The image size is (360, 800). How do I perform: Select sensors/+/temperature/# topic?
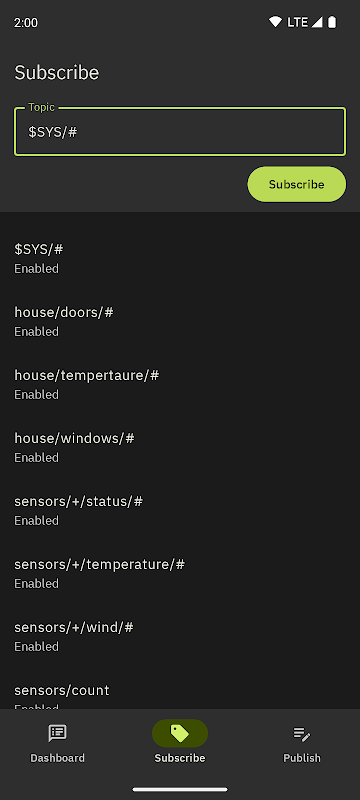point(180,573)
